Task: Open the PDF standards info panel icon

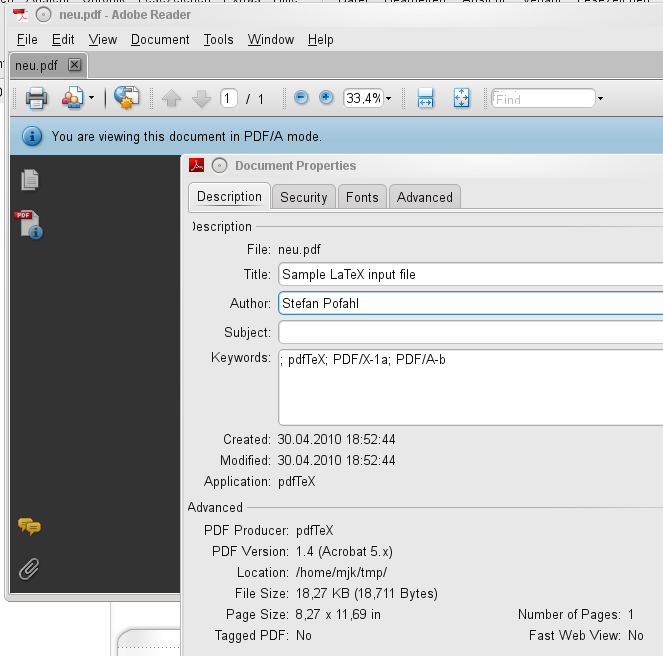Action: 29,225
